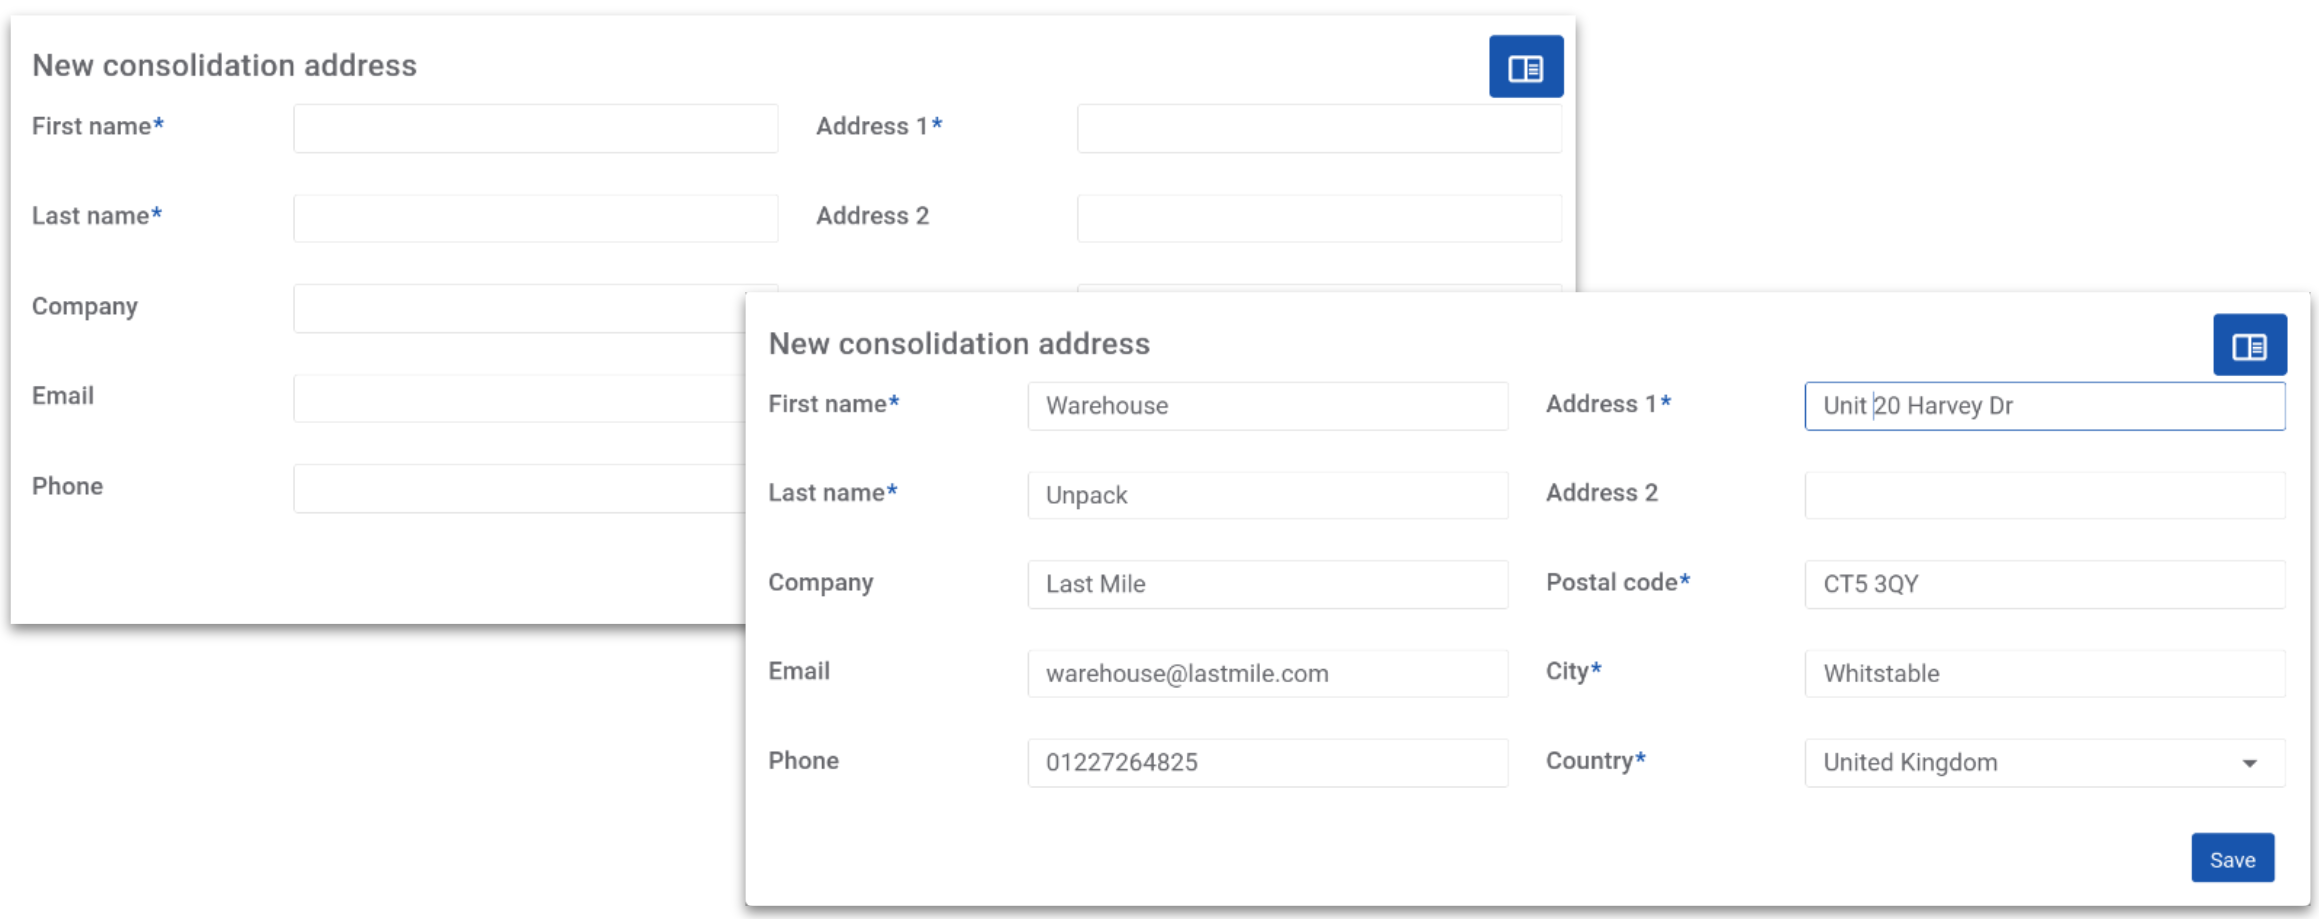Click the empty Phone field in blank form
The height and width of the screenshot is (919, 2319).
(x=518, y=488)
